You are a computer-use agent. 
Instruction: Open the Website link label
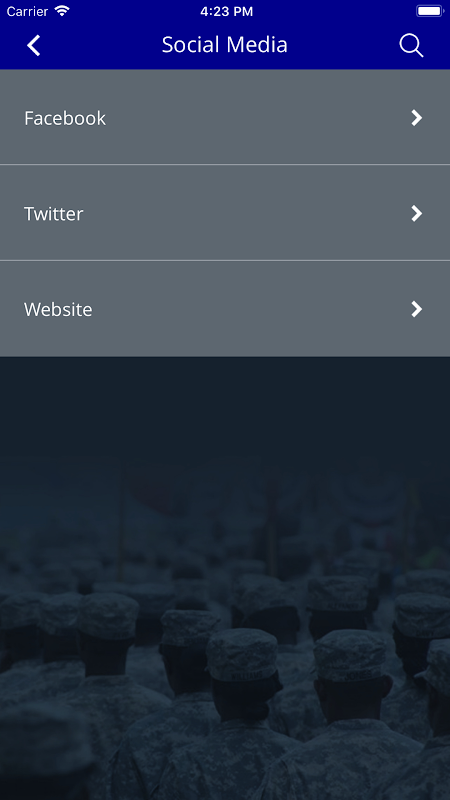[58, 310]
